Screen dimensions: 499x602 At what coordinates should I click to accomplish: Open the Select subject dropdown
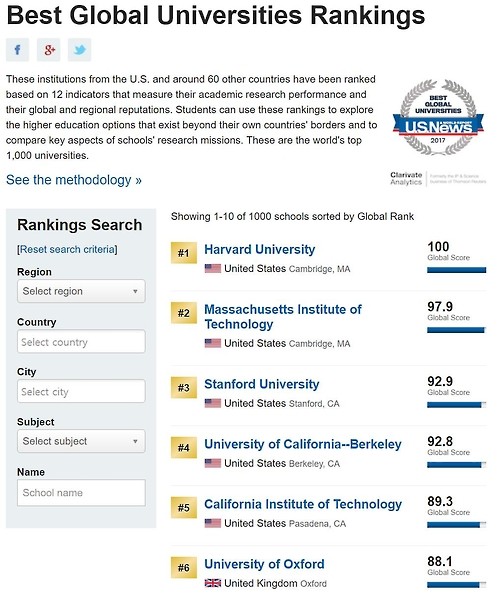[81, 441]
